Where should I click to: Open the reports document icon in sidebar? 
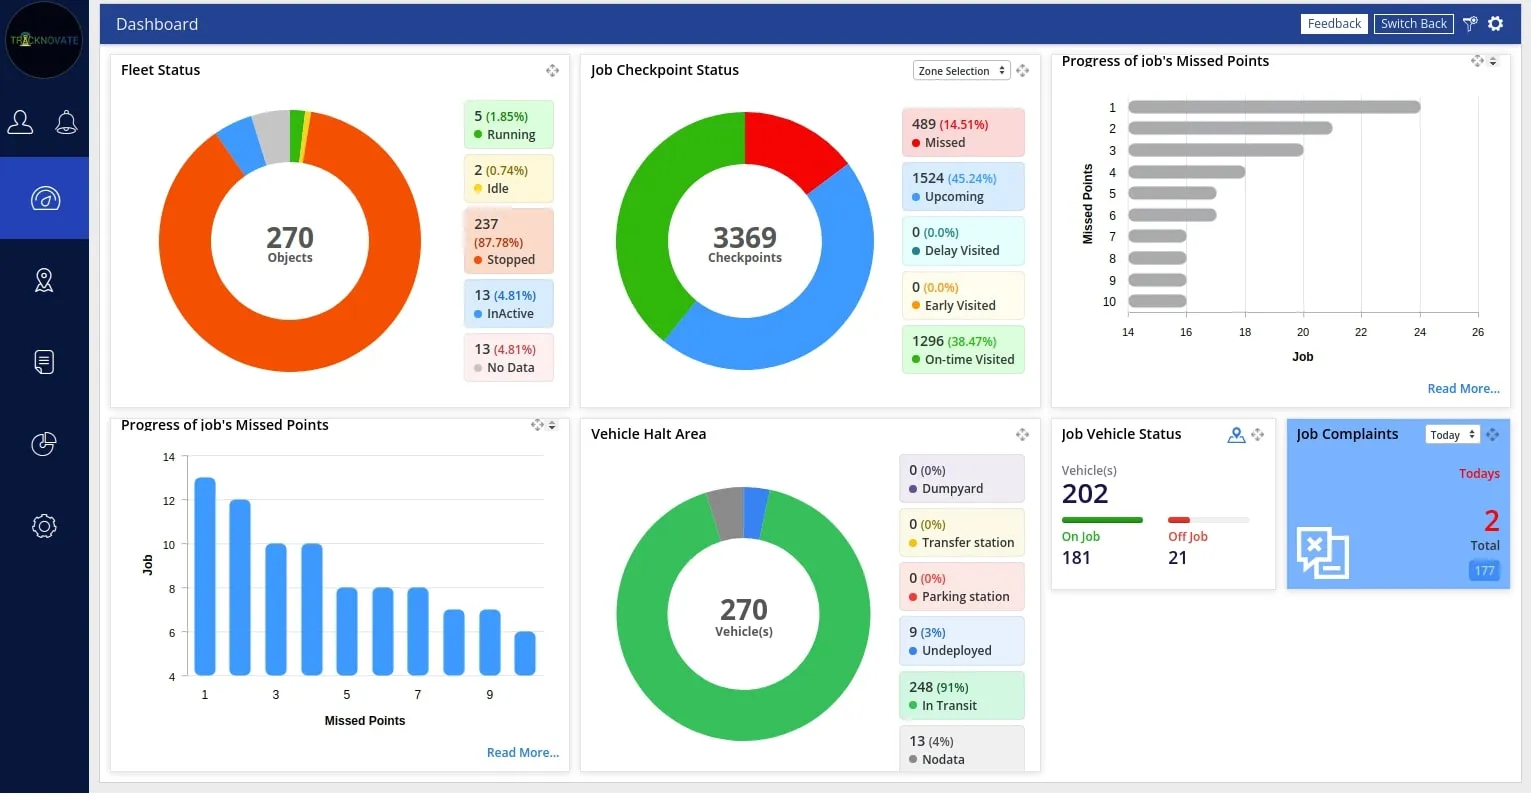[x=44, y=362]
